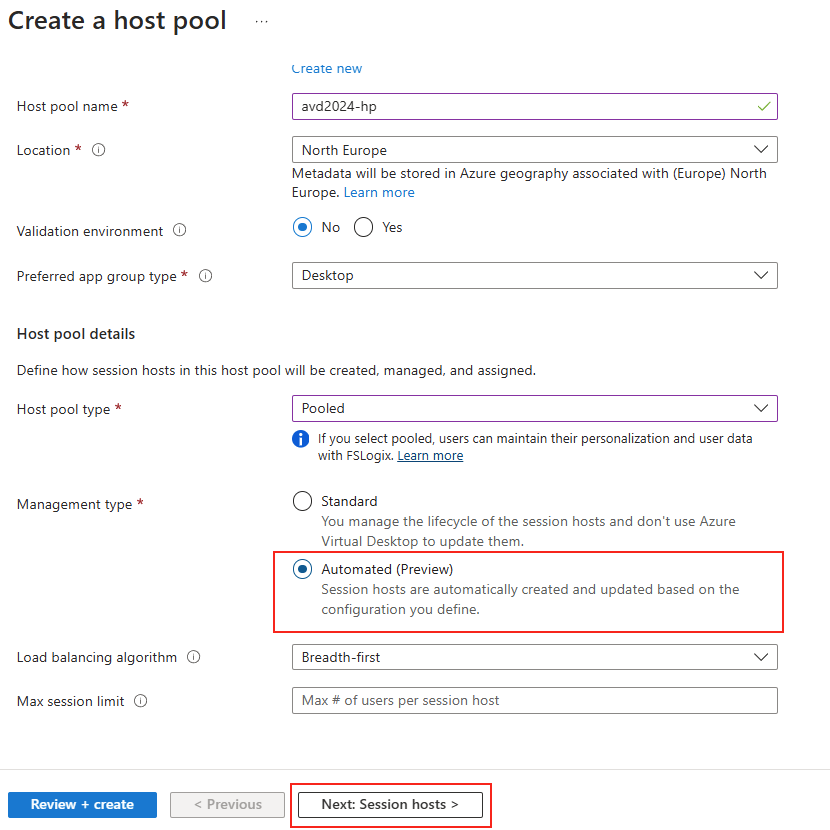
Task: Open the Host pool type Pooled dropdown
Action: (535, 408)
